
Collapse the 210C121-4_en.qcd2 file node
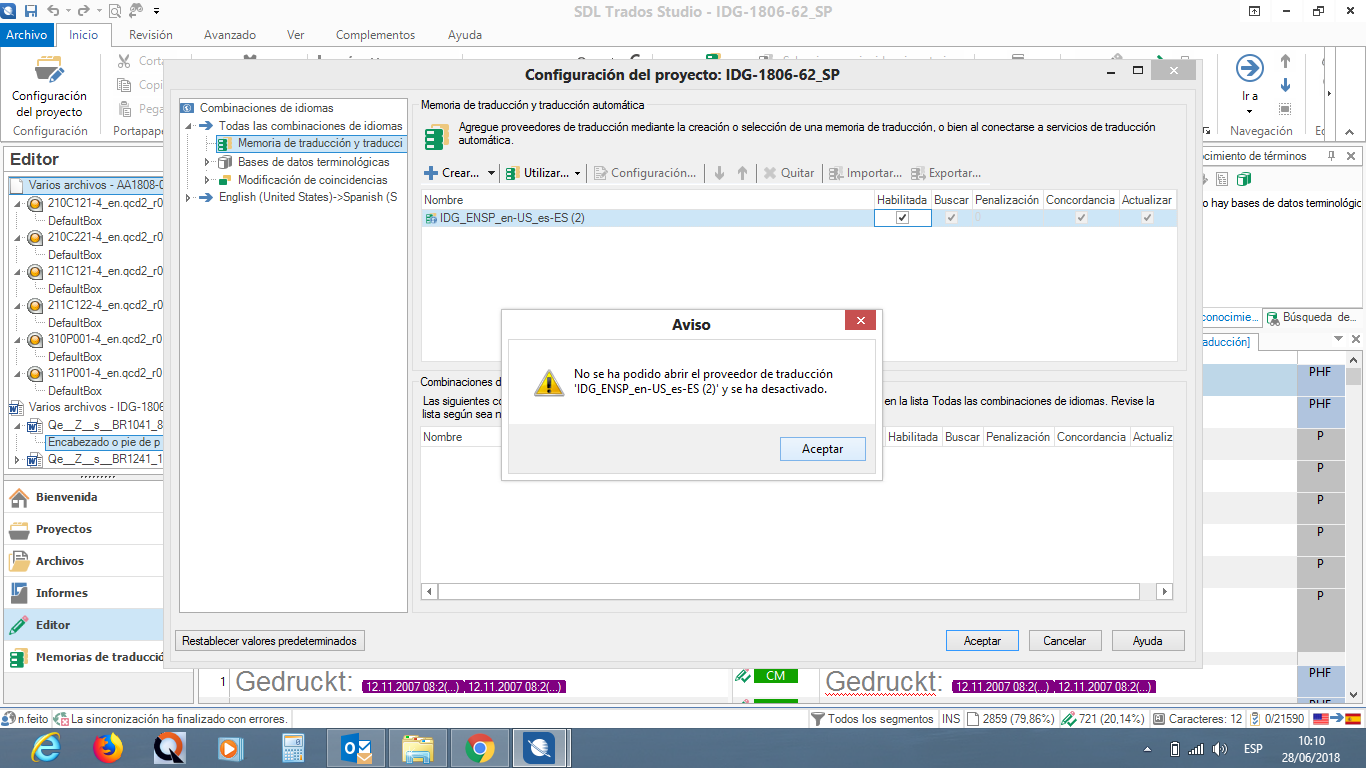[15, 203]
